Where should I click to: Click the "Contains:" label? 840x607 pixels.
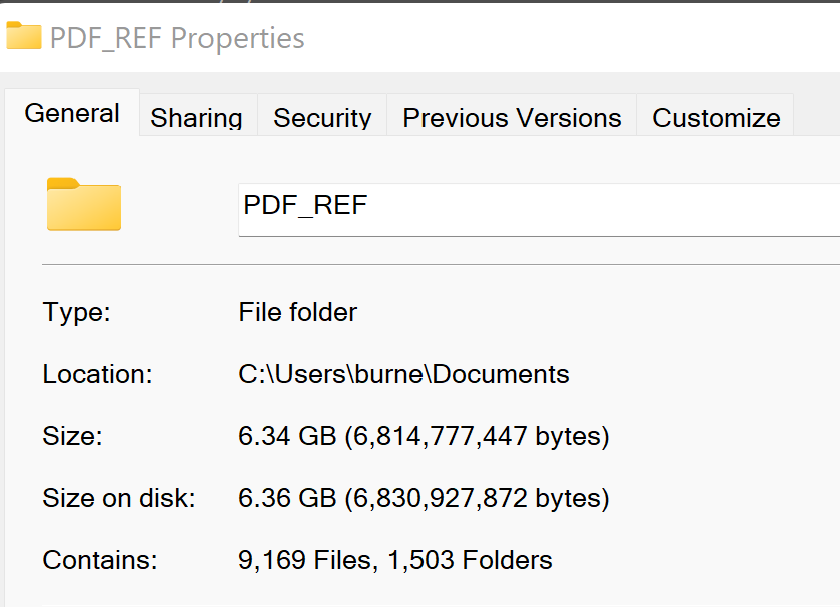tap(100, 560)
